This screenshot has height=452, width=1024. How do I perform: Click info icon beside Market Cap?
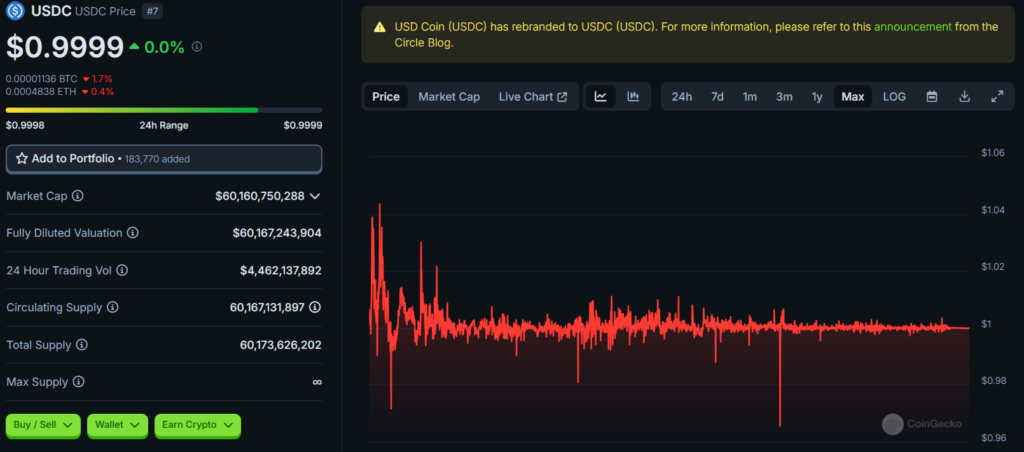click(78, 196)
